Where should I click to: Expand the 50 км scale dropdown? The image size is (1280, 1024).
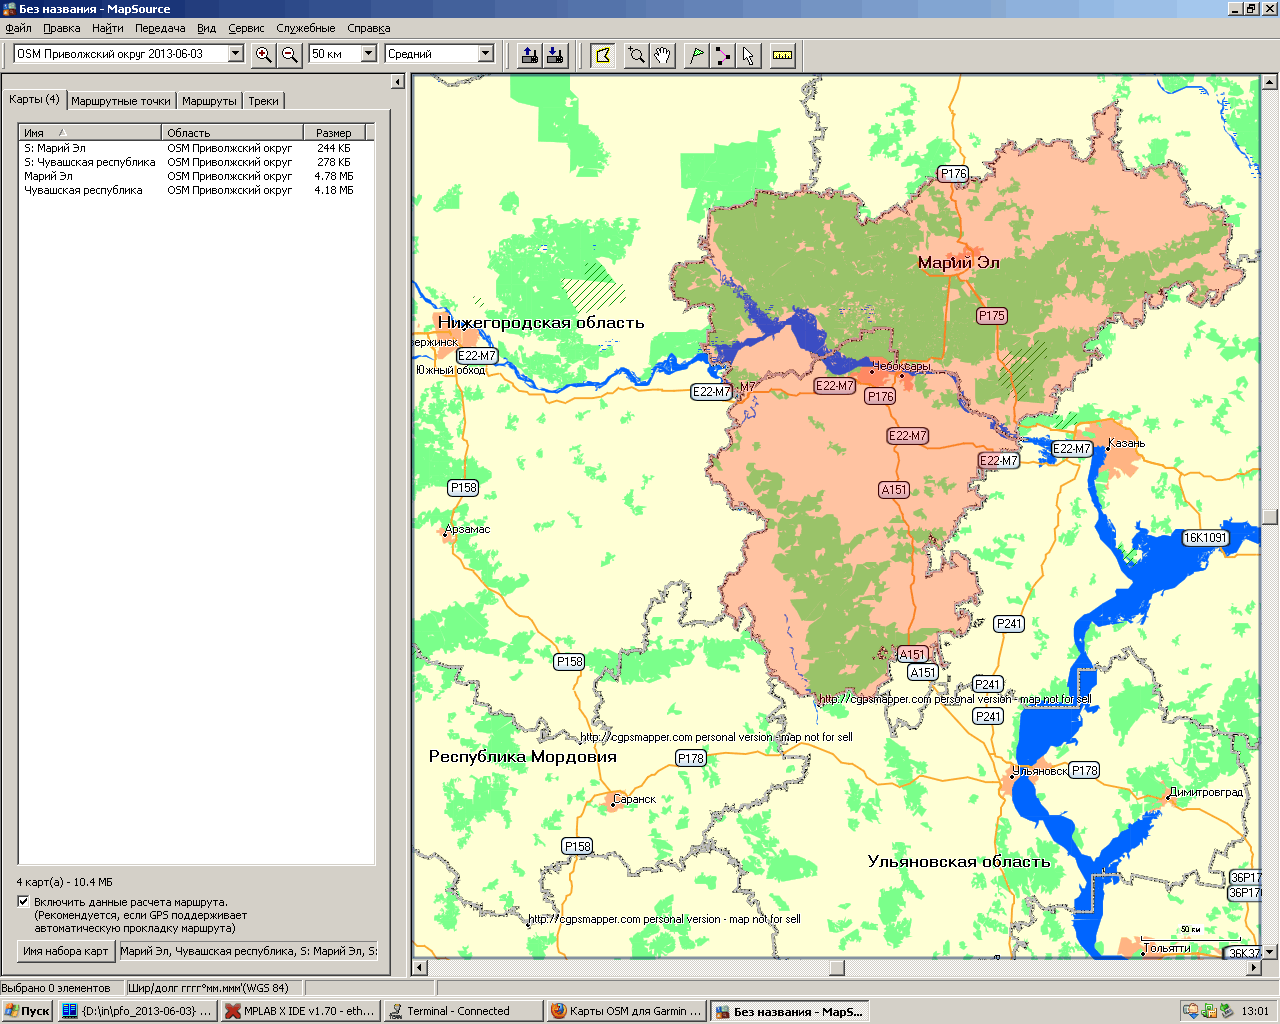coord(368,54)
